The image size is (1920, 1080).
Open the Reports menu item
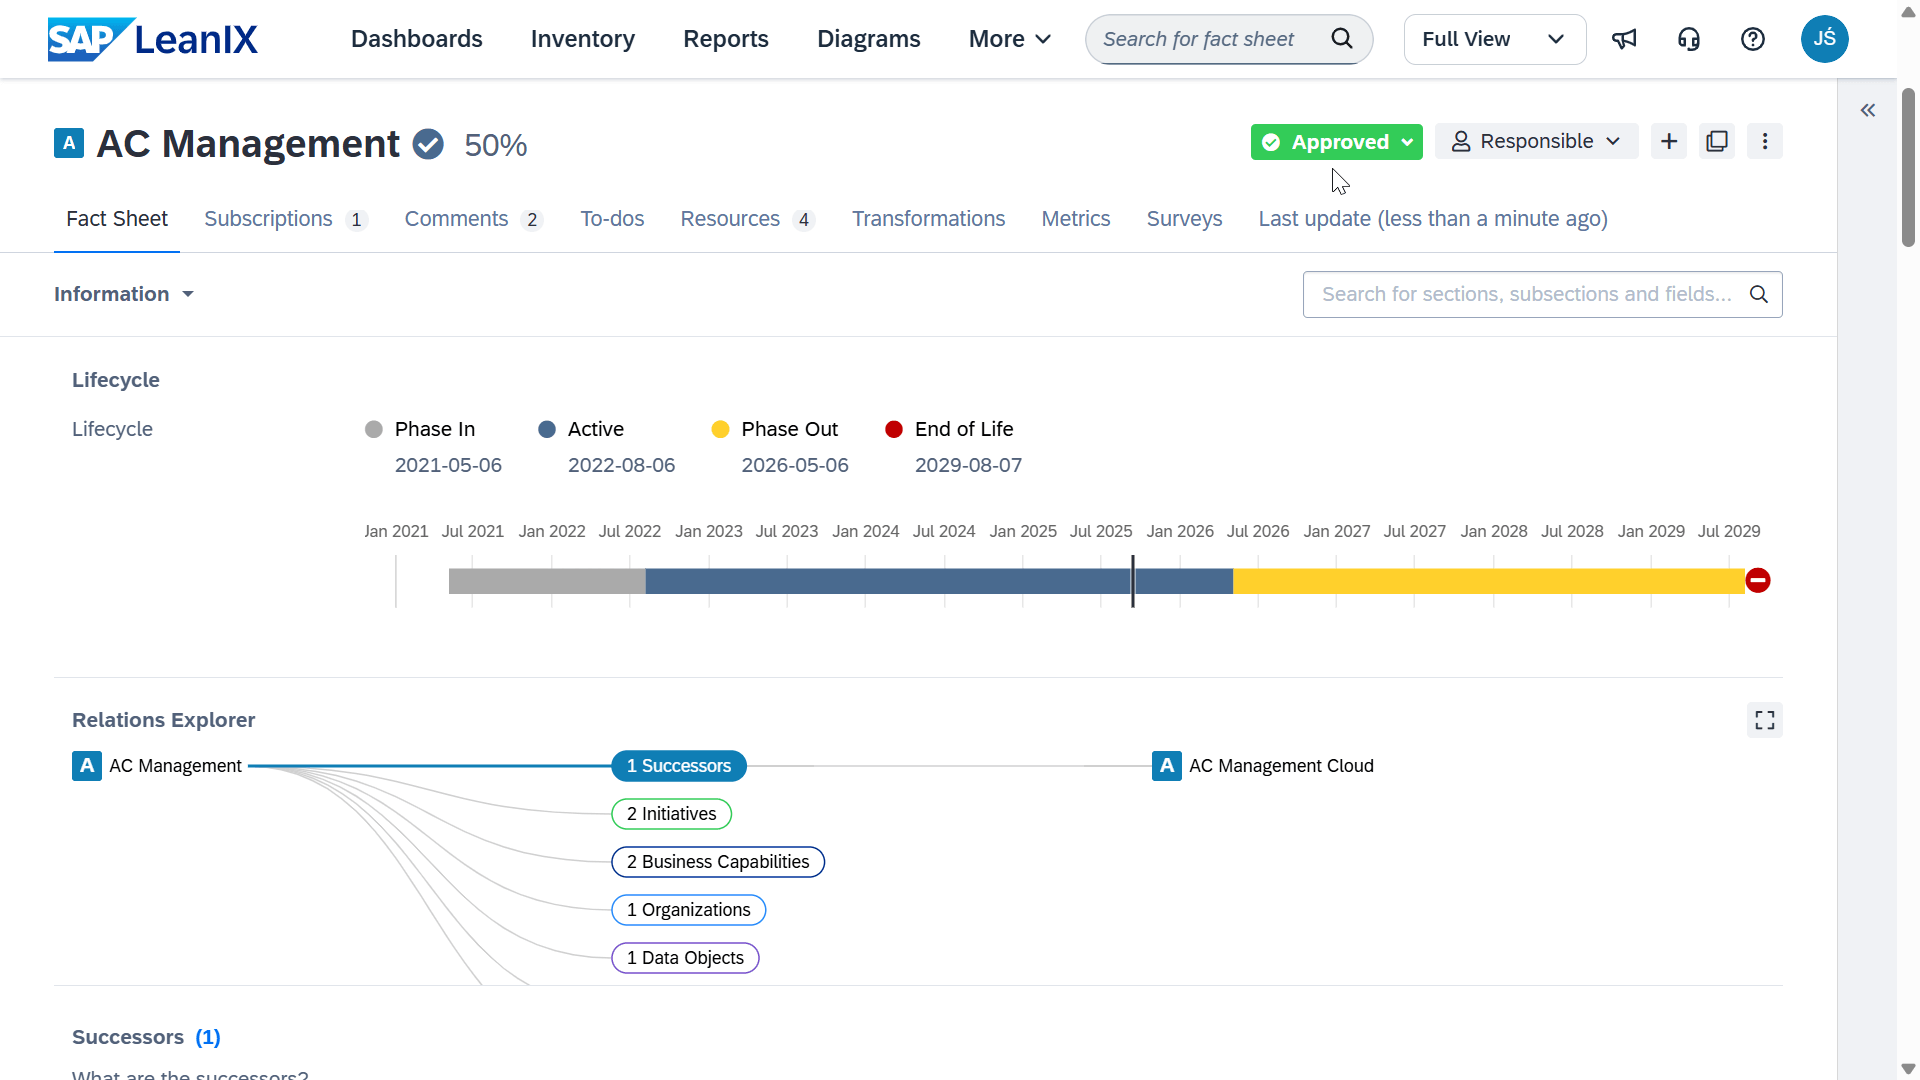click(x=725, y=39)
